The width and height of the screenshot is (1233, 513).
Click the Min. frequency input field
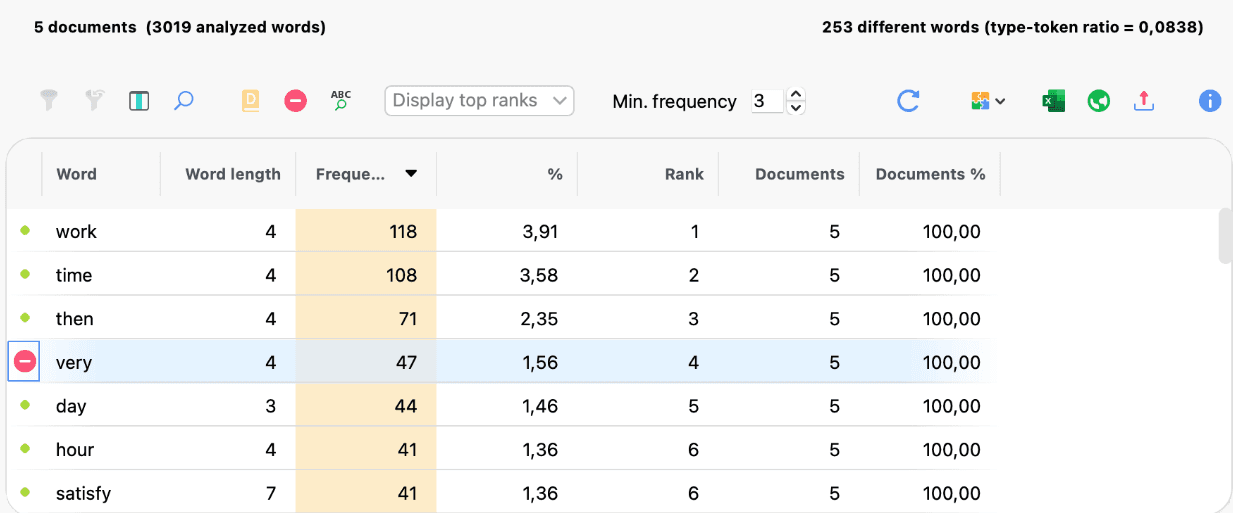pyautogui.click(x=767, y=101)
